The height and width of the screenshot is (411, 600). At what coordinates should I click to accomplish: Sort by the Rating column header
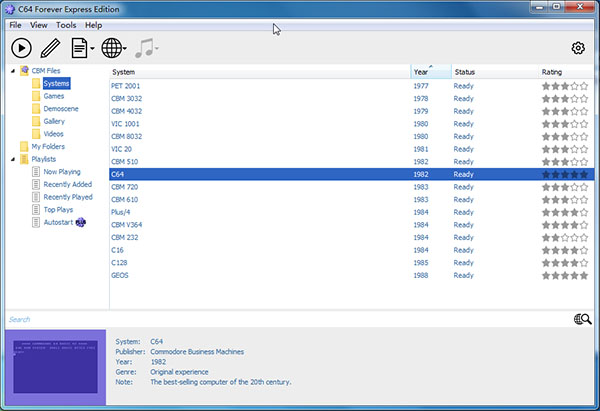pos(566,72)
